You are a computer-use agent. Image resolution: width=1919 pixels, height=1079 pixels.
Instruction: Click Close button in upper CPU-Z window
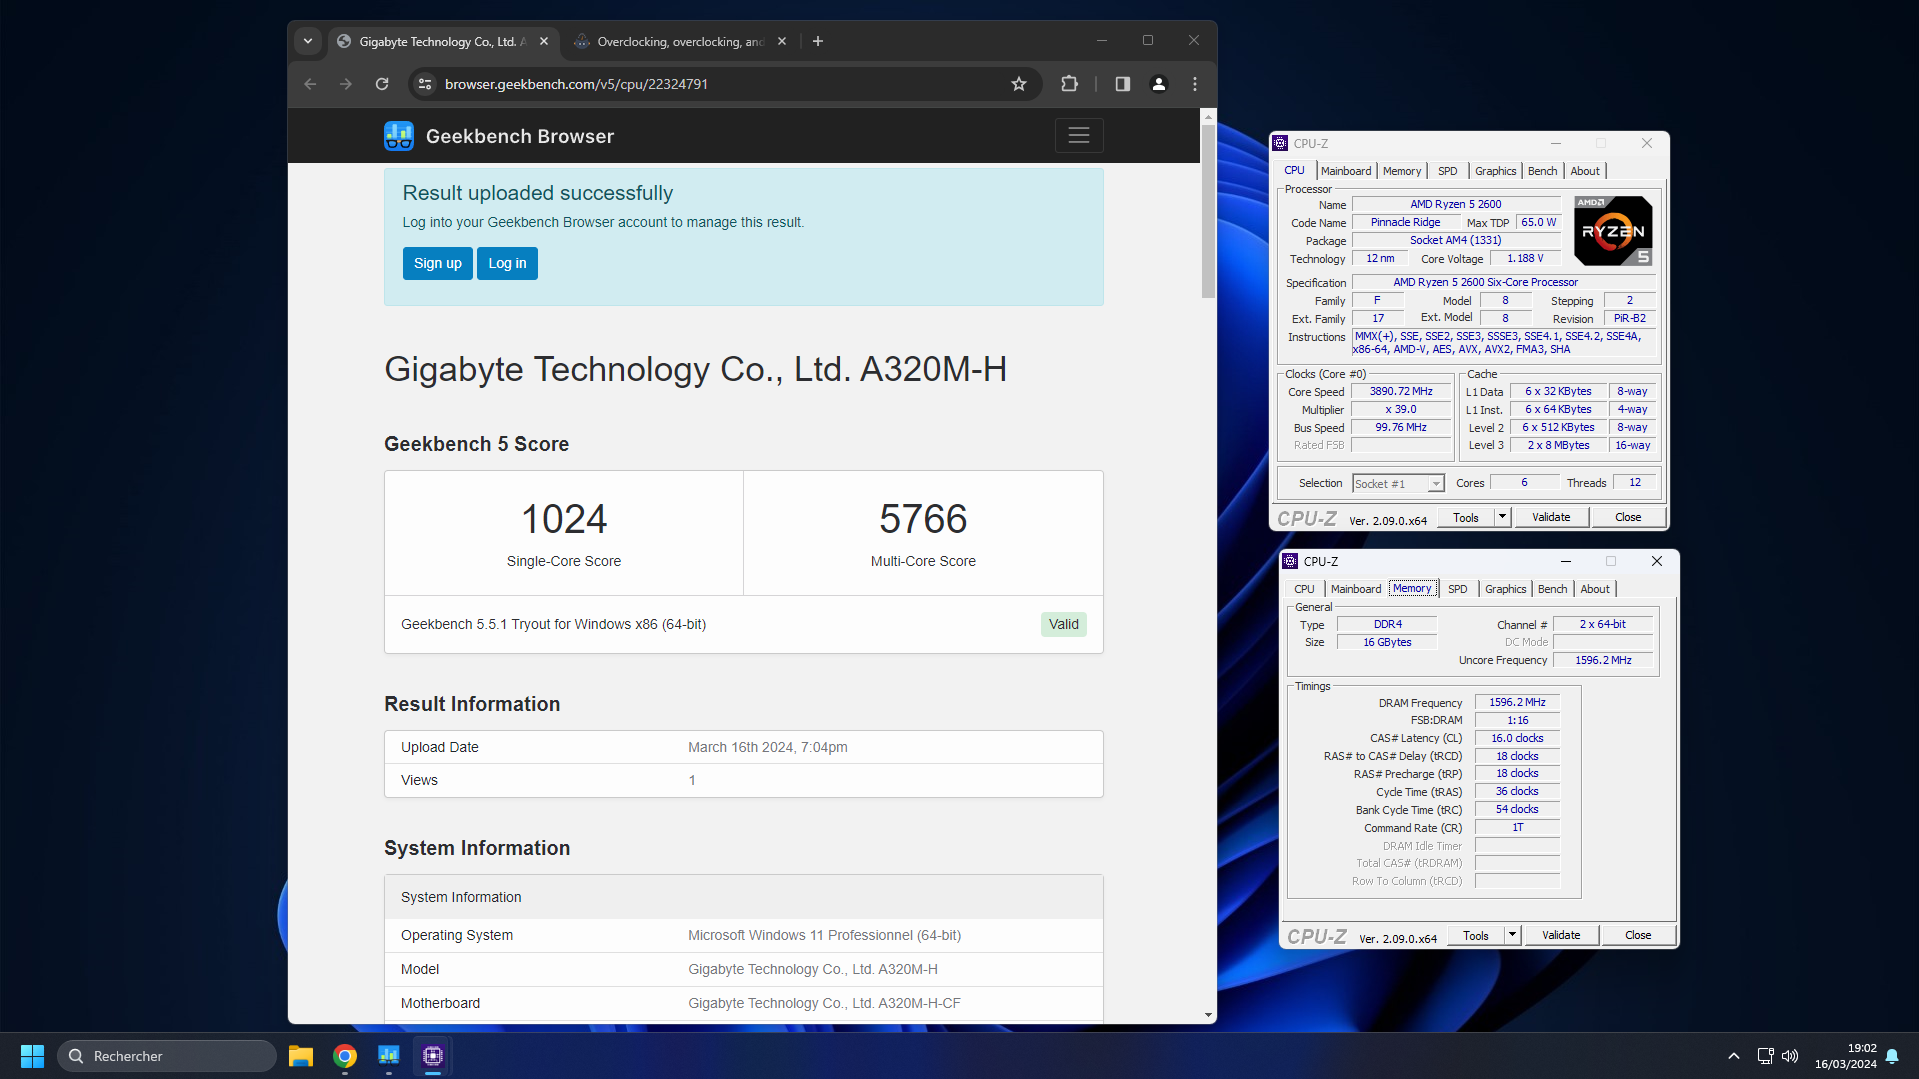pos(1628,518)
